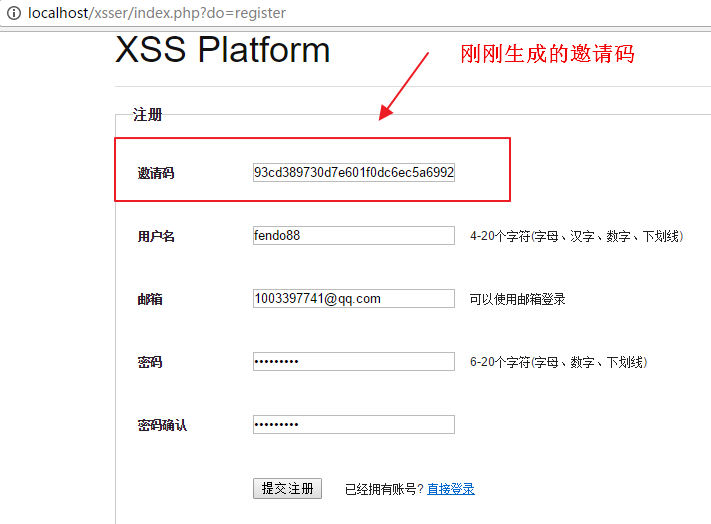
Task: Click the 密码确认 label
Action: point(162,425)
